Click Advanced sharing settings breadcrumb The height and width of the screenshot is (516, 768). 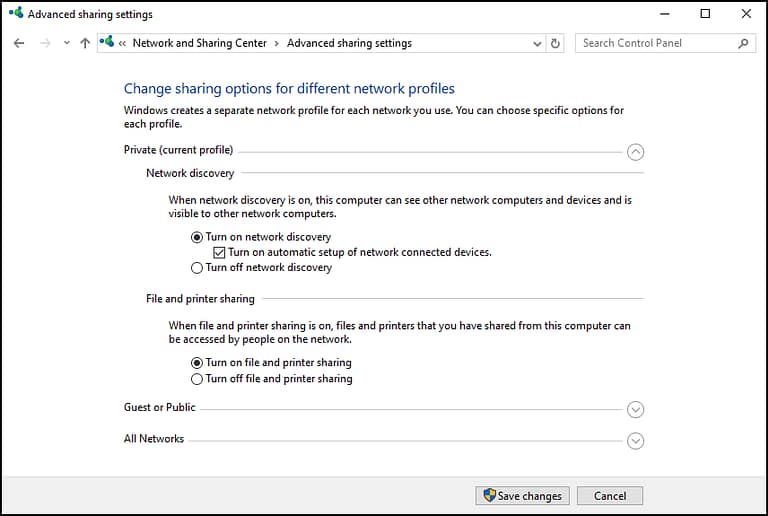pos(349,43)
